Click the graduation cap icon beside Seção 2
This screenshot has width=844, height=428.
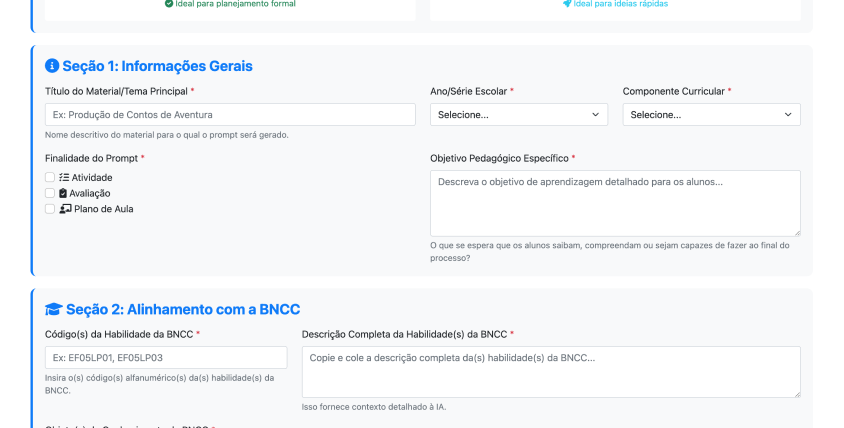(54, 310)
